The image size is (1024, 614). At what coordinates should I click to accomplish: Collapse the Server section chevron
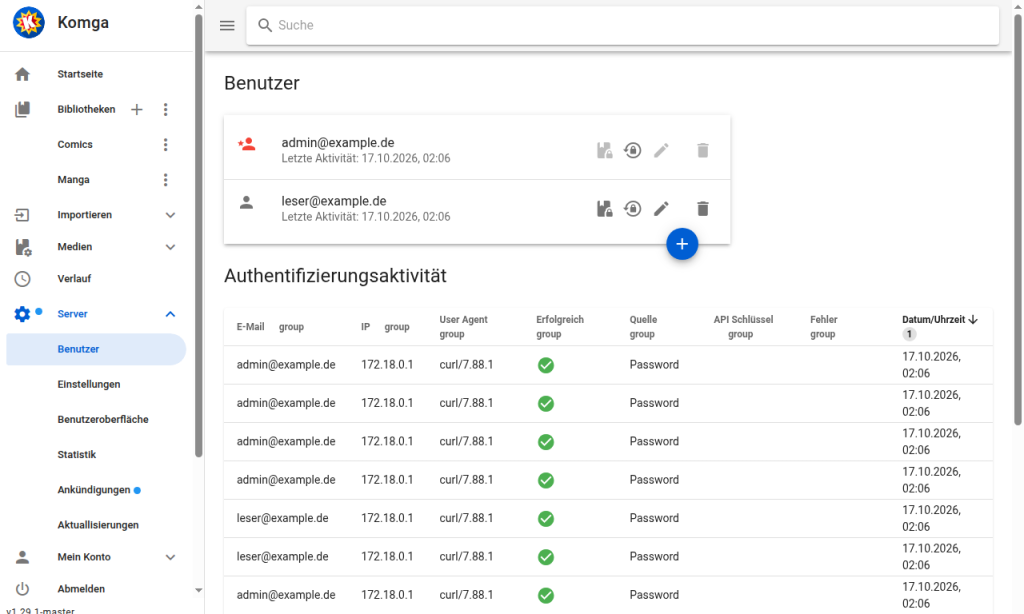[170, 314]
